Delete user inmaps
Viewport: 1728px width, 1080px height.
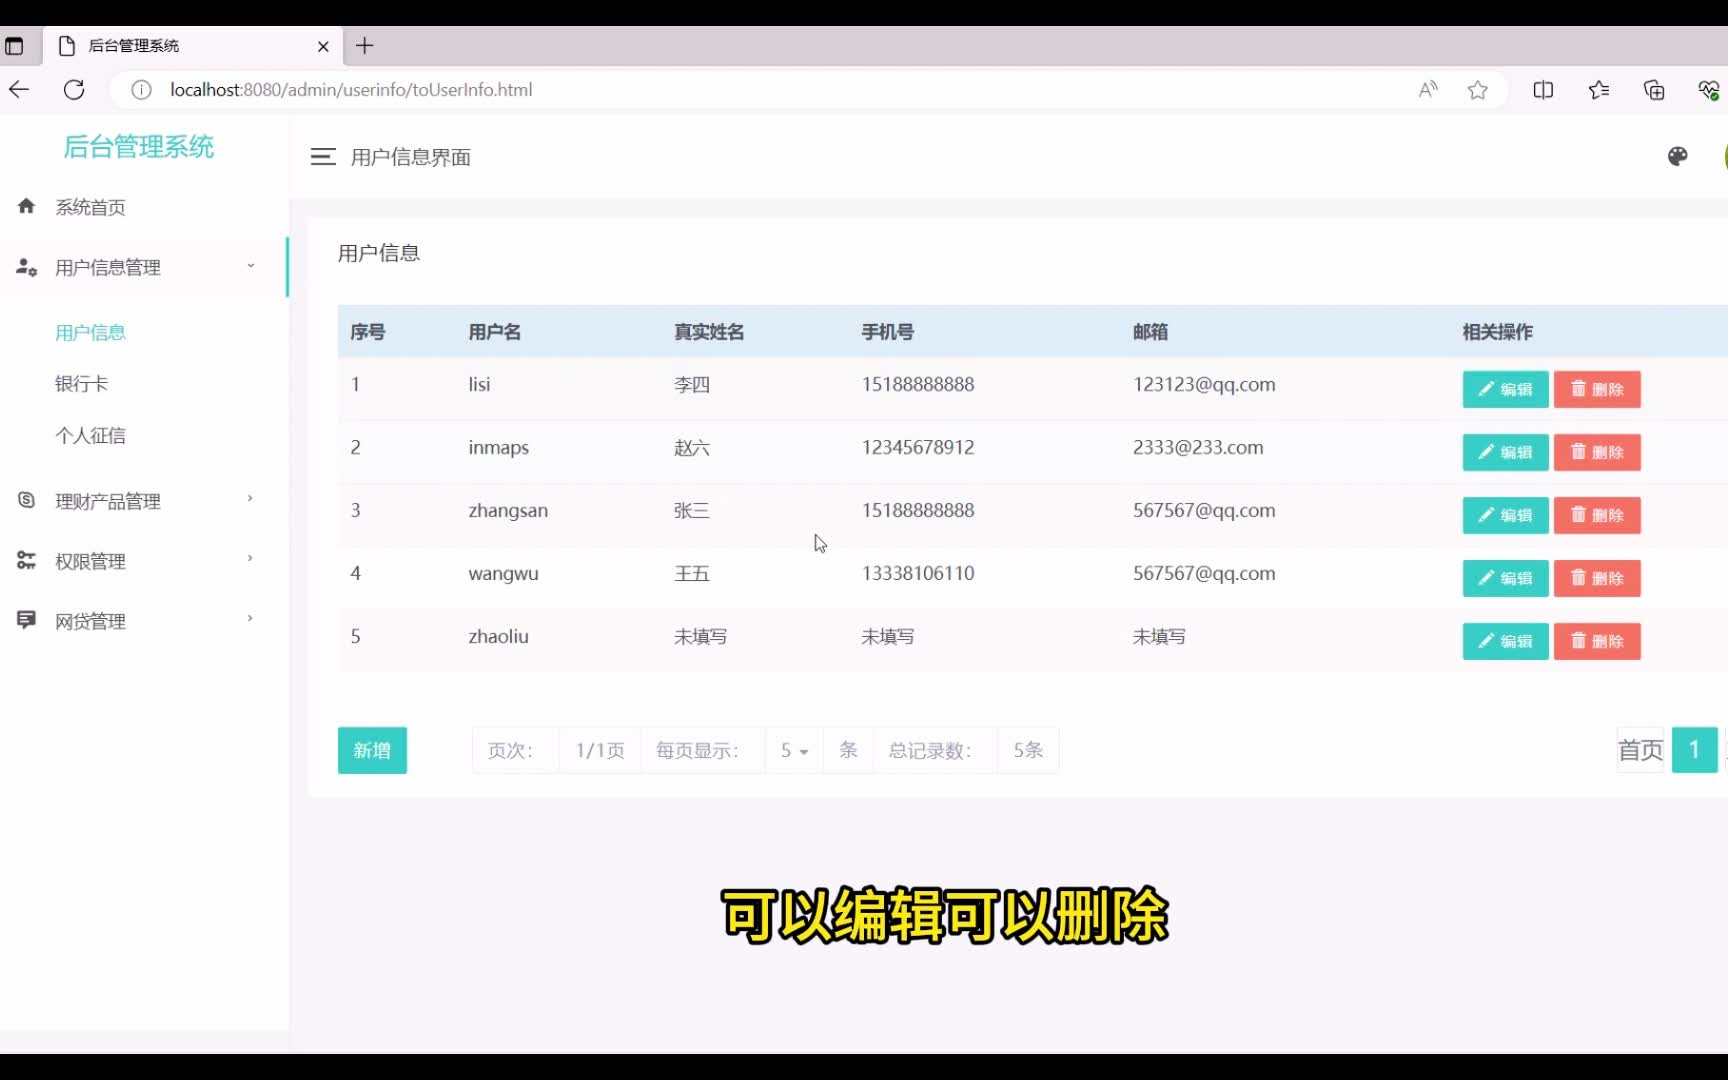[1597, 452]
